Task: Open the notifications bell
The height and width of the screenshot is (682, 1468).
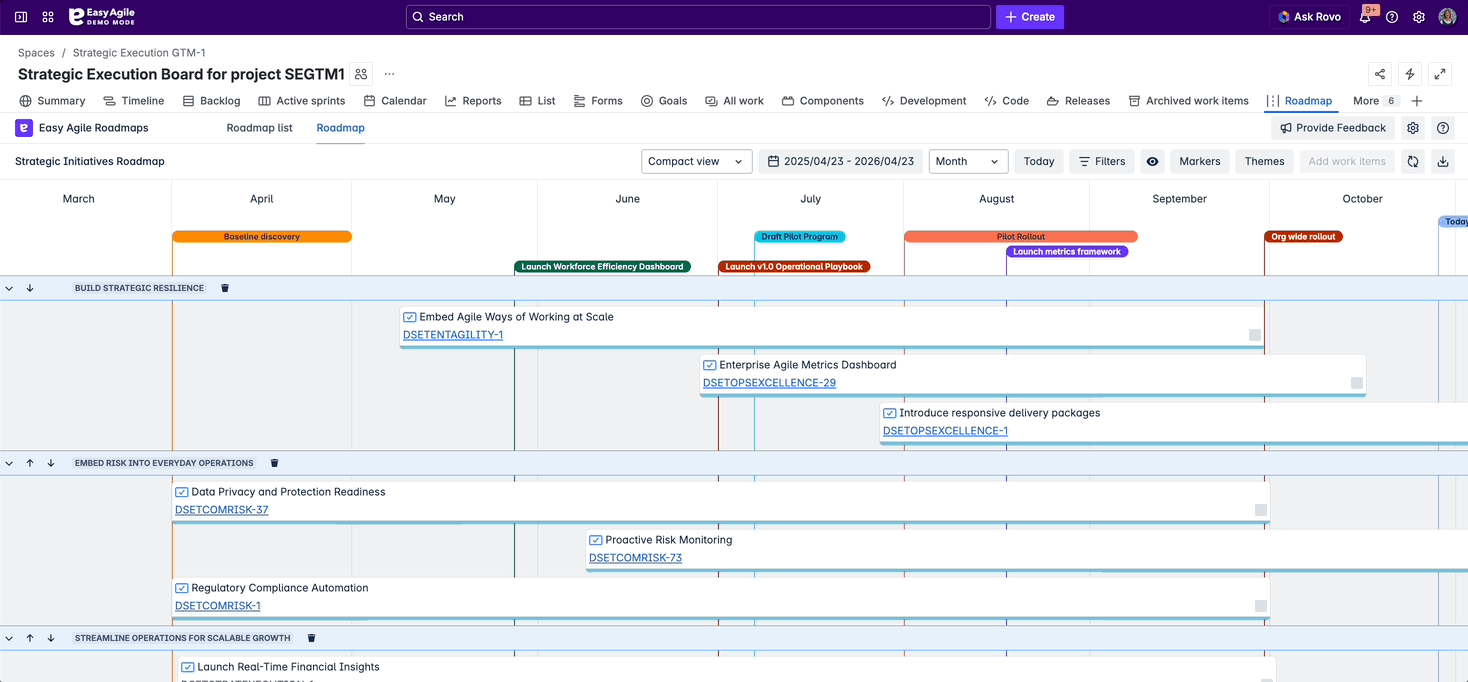Action: coord(1364,17)
